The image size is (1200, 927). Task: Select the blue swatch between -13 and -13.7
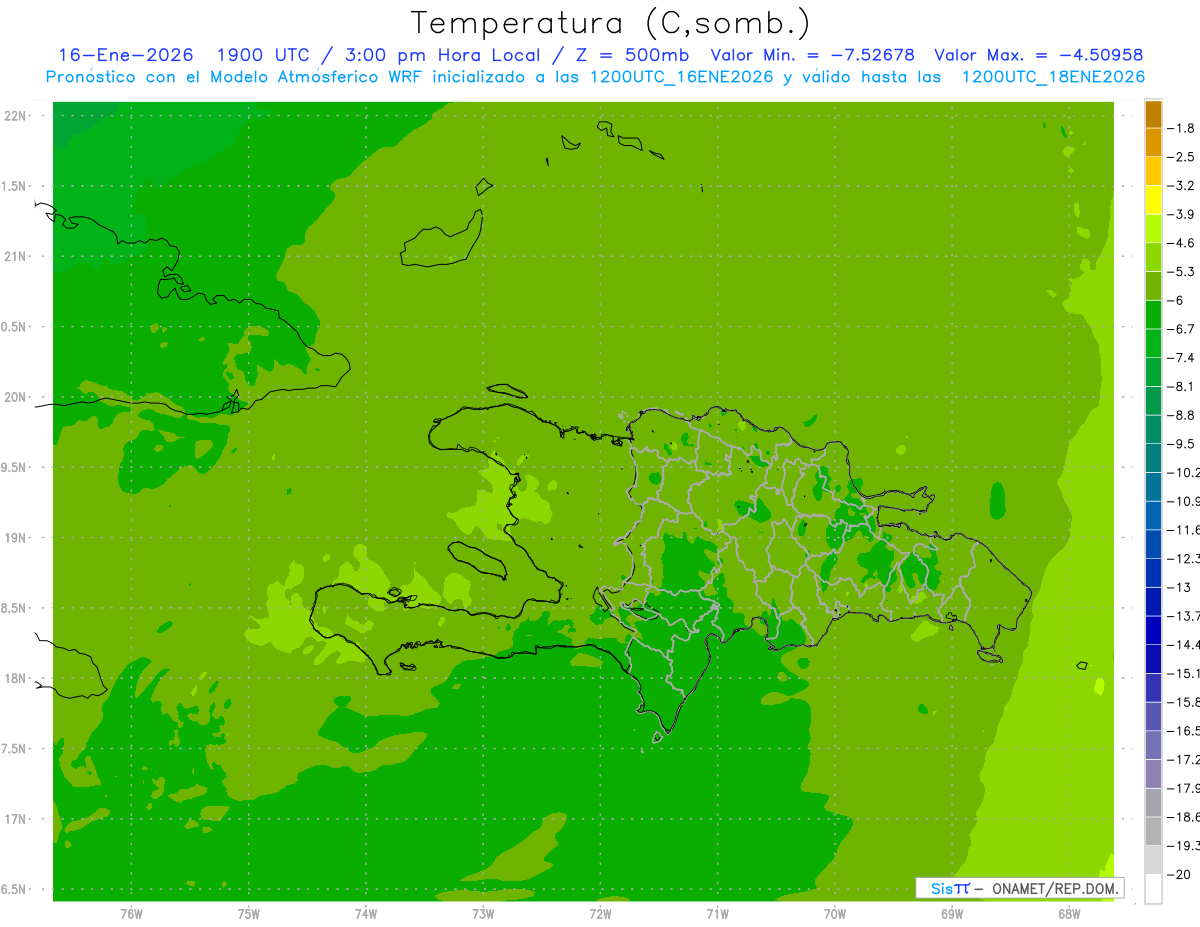1153,602
